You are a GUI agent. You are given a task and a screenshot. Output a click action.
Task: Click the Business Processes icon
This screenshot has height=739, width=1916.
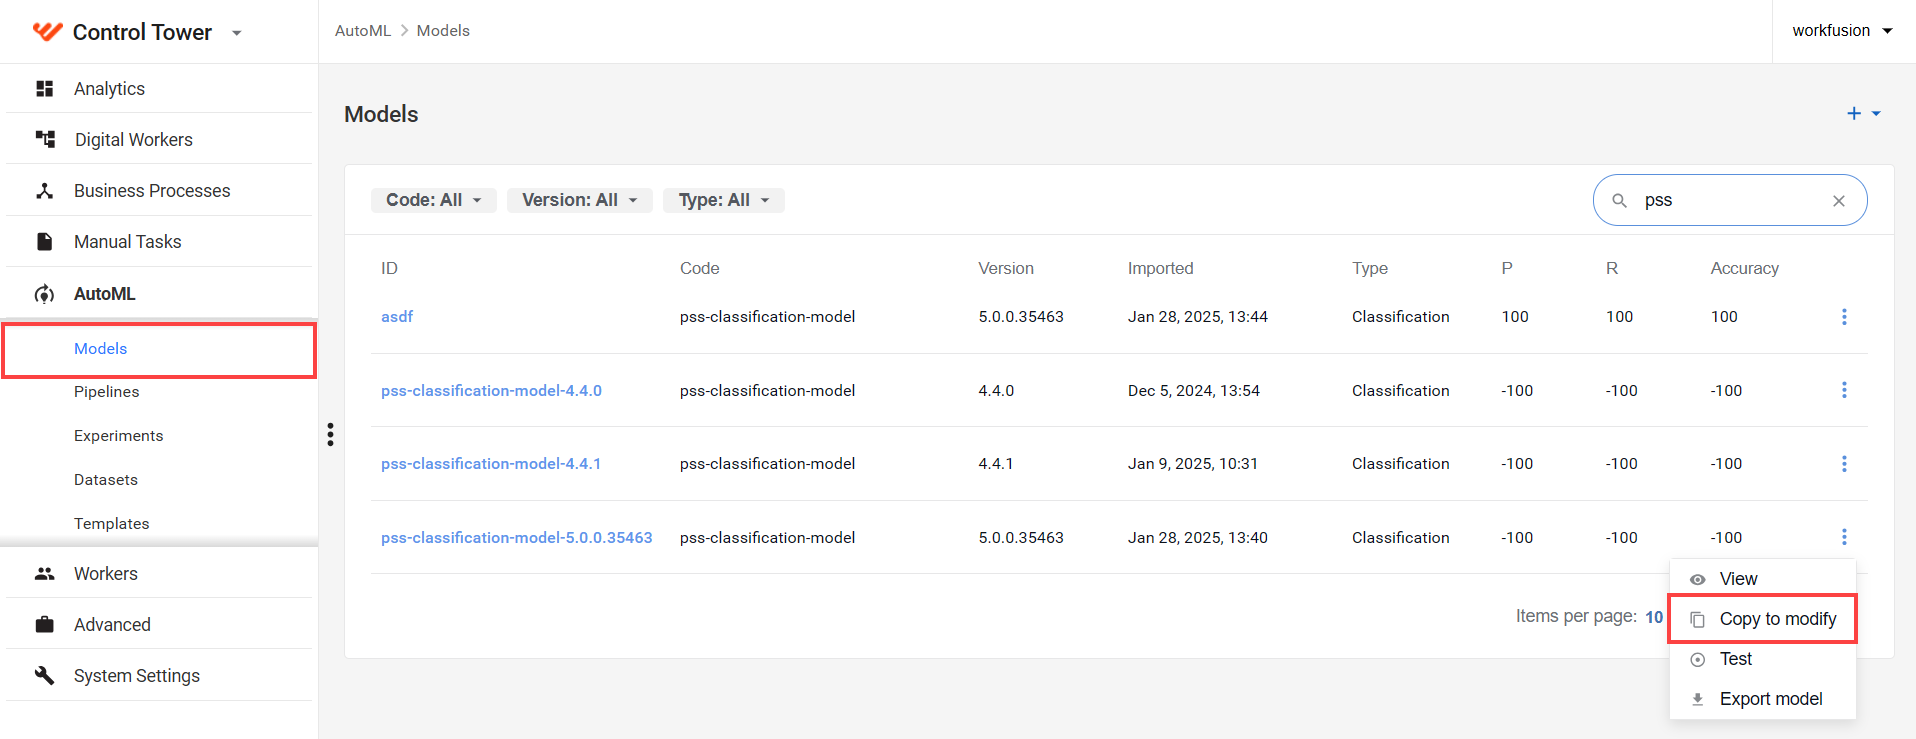[x=44, y=191]
